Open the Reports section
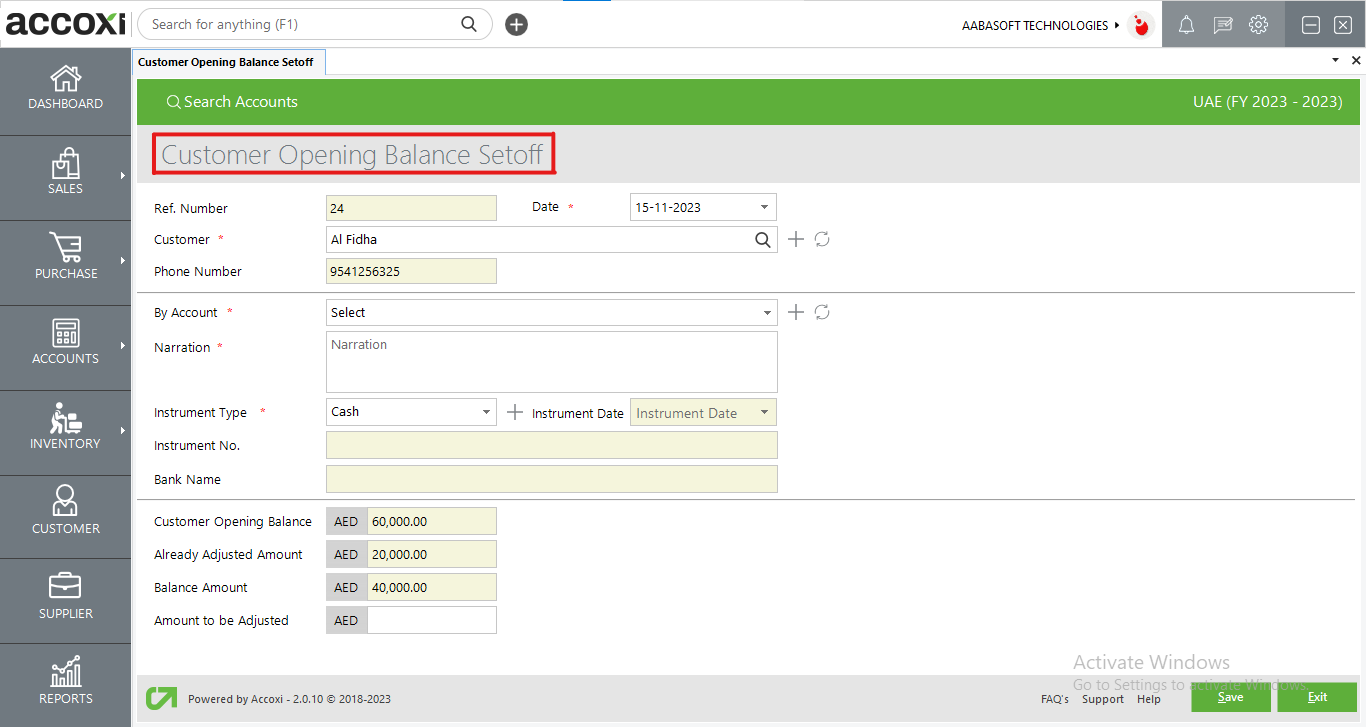Image resolution: width=1366 pixels, height=727 pixels. click(x=65, y=683)
